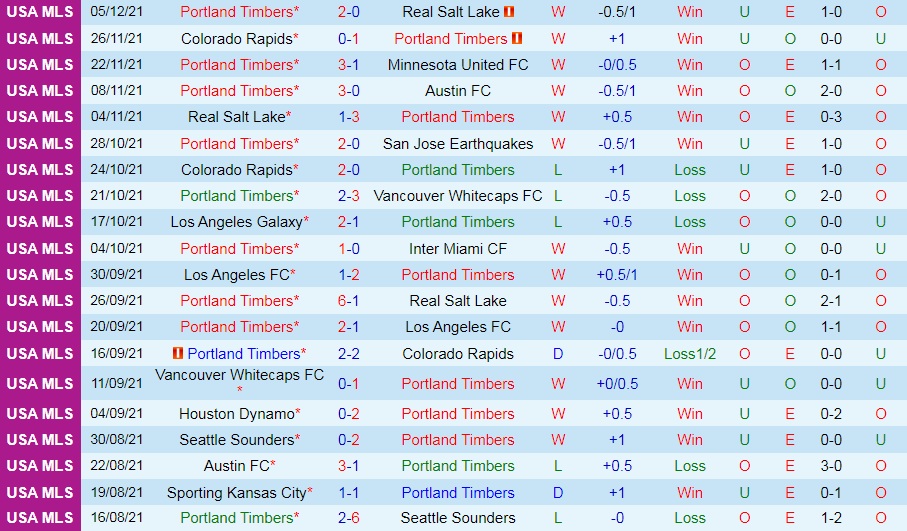Select Seattle Sounders home team on 30/08/21

pos(236,440)
